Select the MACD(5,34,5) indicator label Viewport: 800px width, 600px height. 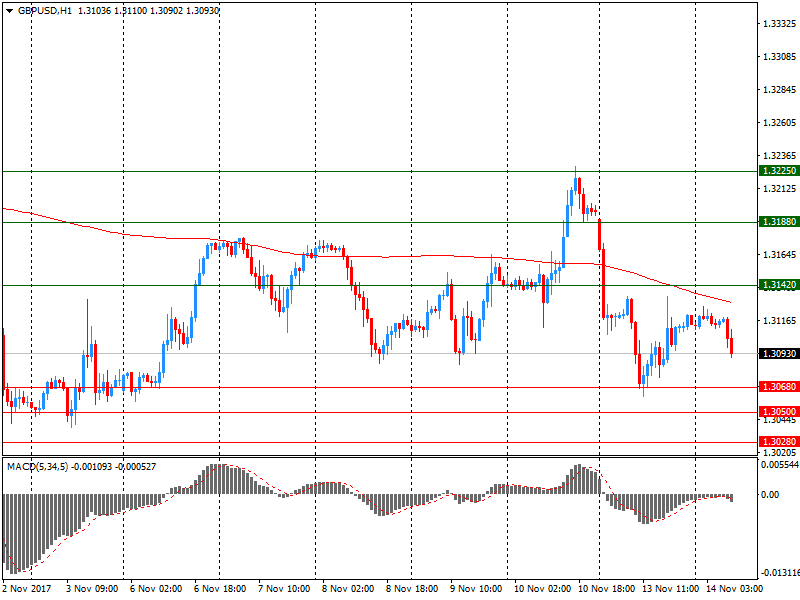click(x=37, y=467)
